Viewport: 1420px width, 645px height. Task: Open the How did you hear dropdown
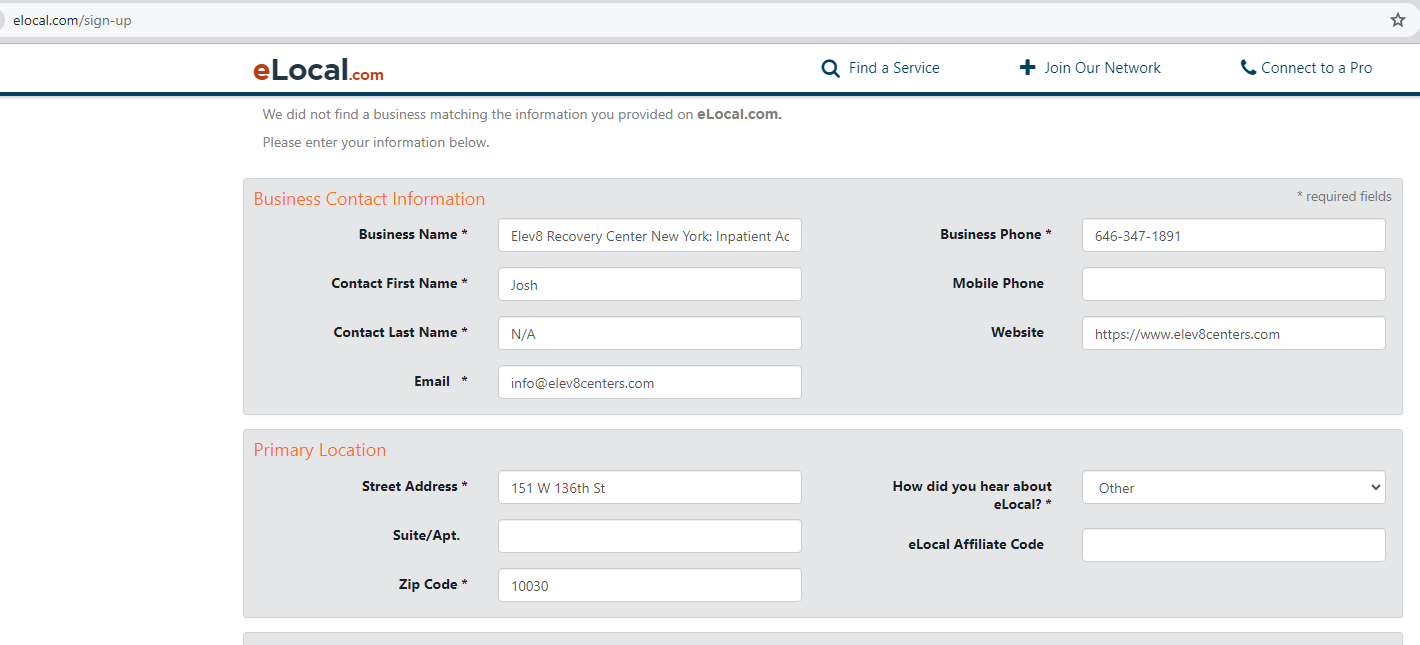coord(1234,487)
